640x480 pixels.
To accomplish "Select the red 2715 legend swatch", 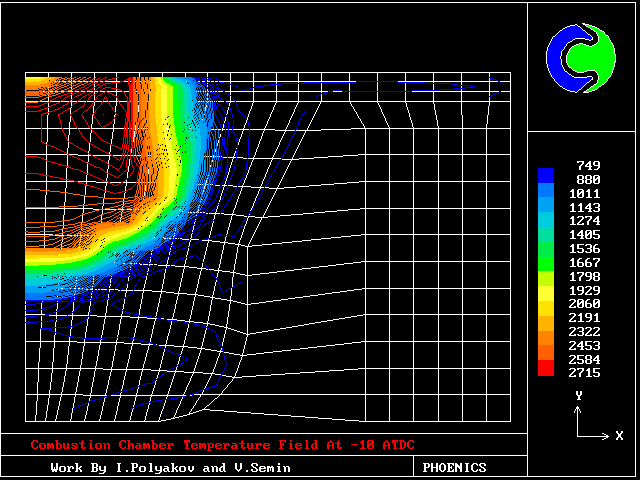I will [x=545, y=369].
